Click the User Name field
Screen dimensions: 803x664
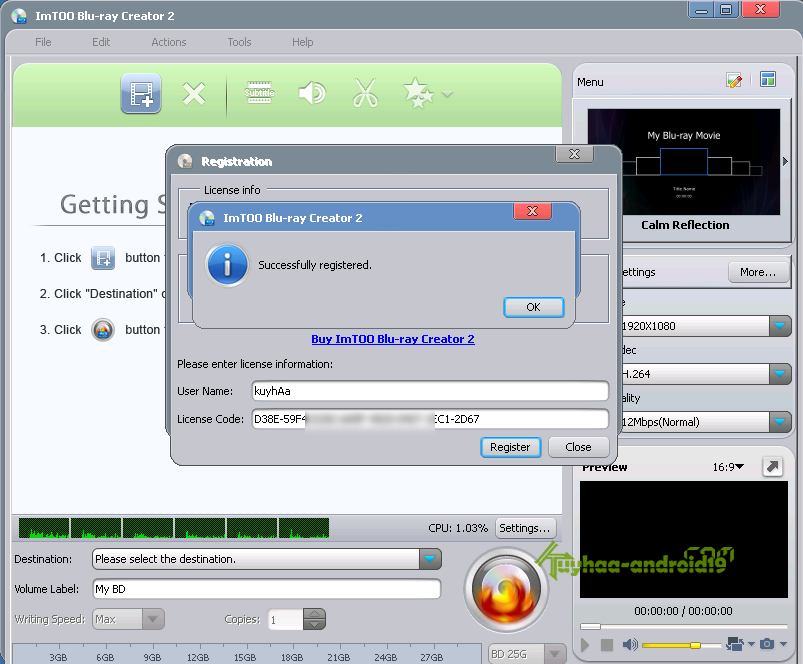point(430,391)
